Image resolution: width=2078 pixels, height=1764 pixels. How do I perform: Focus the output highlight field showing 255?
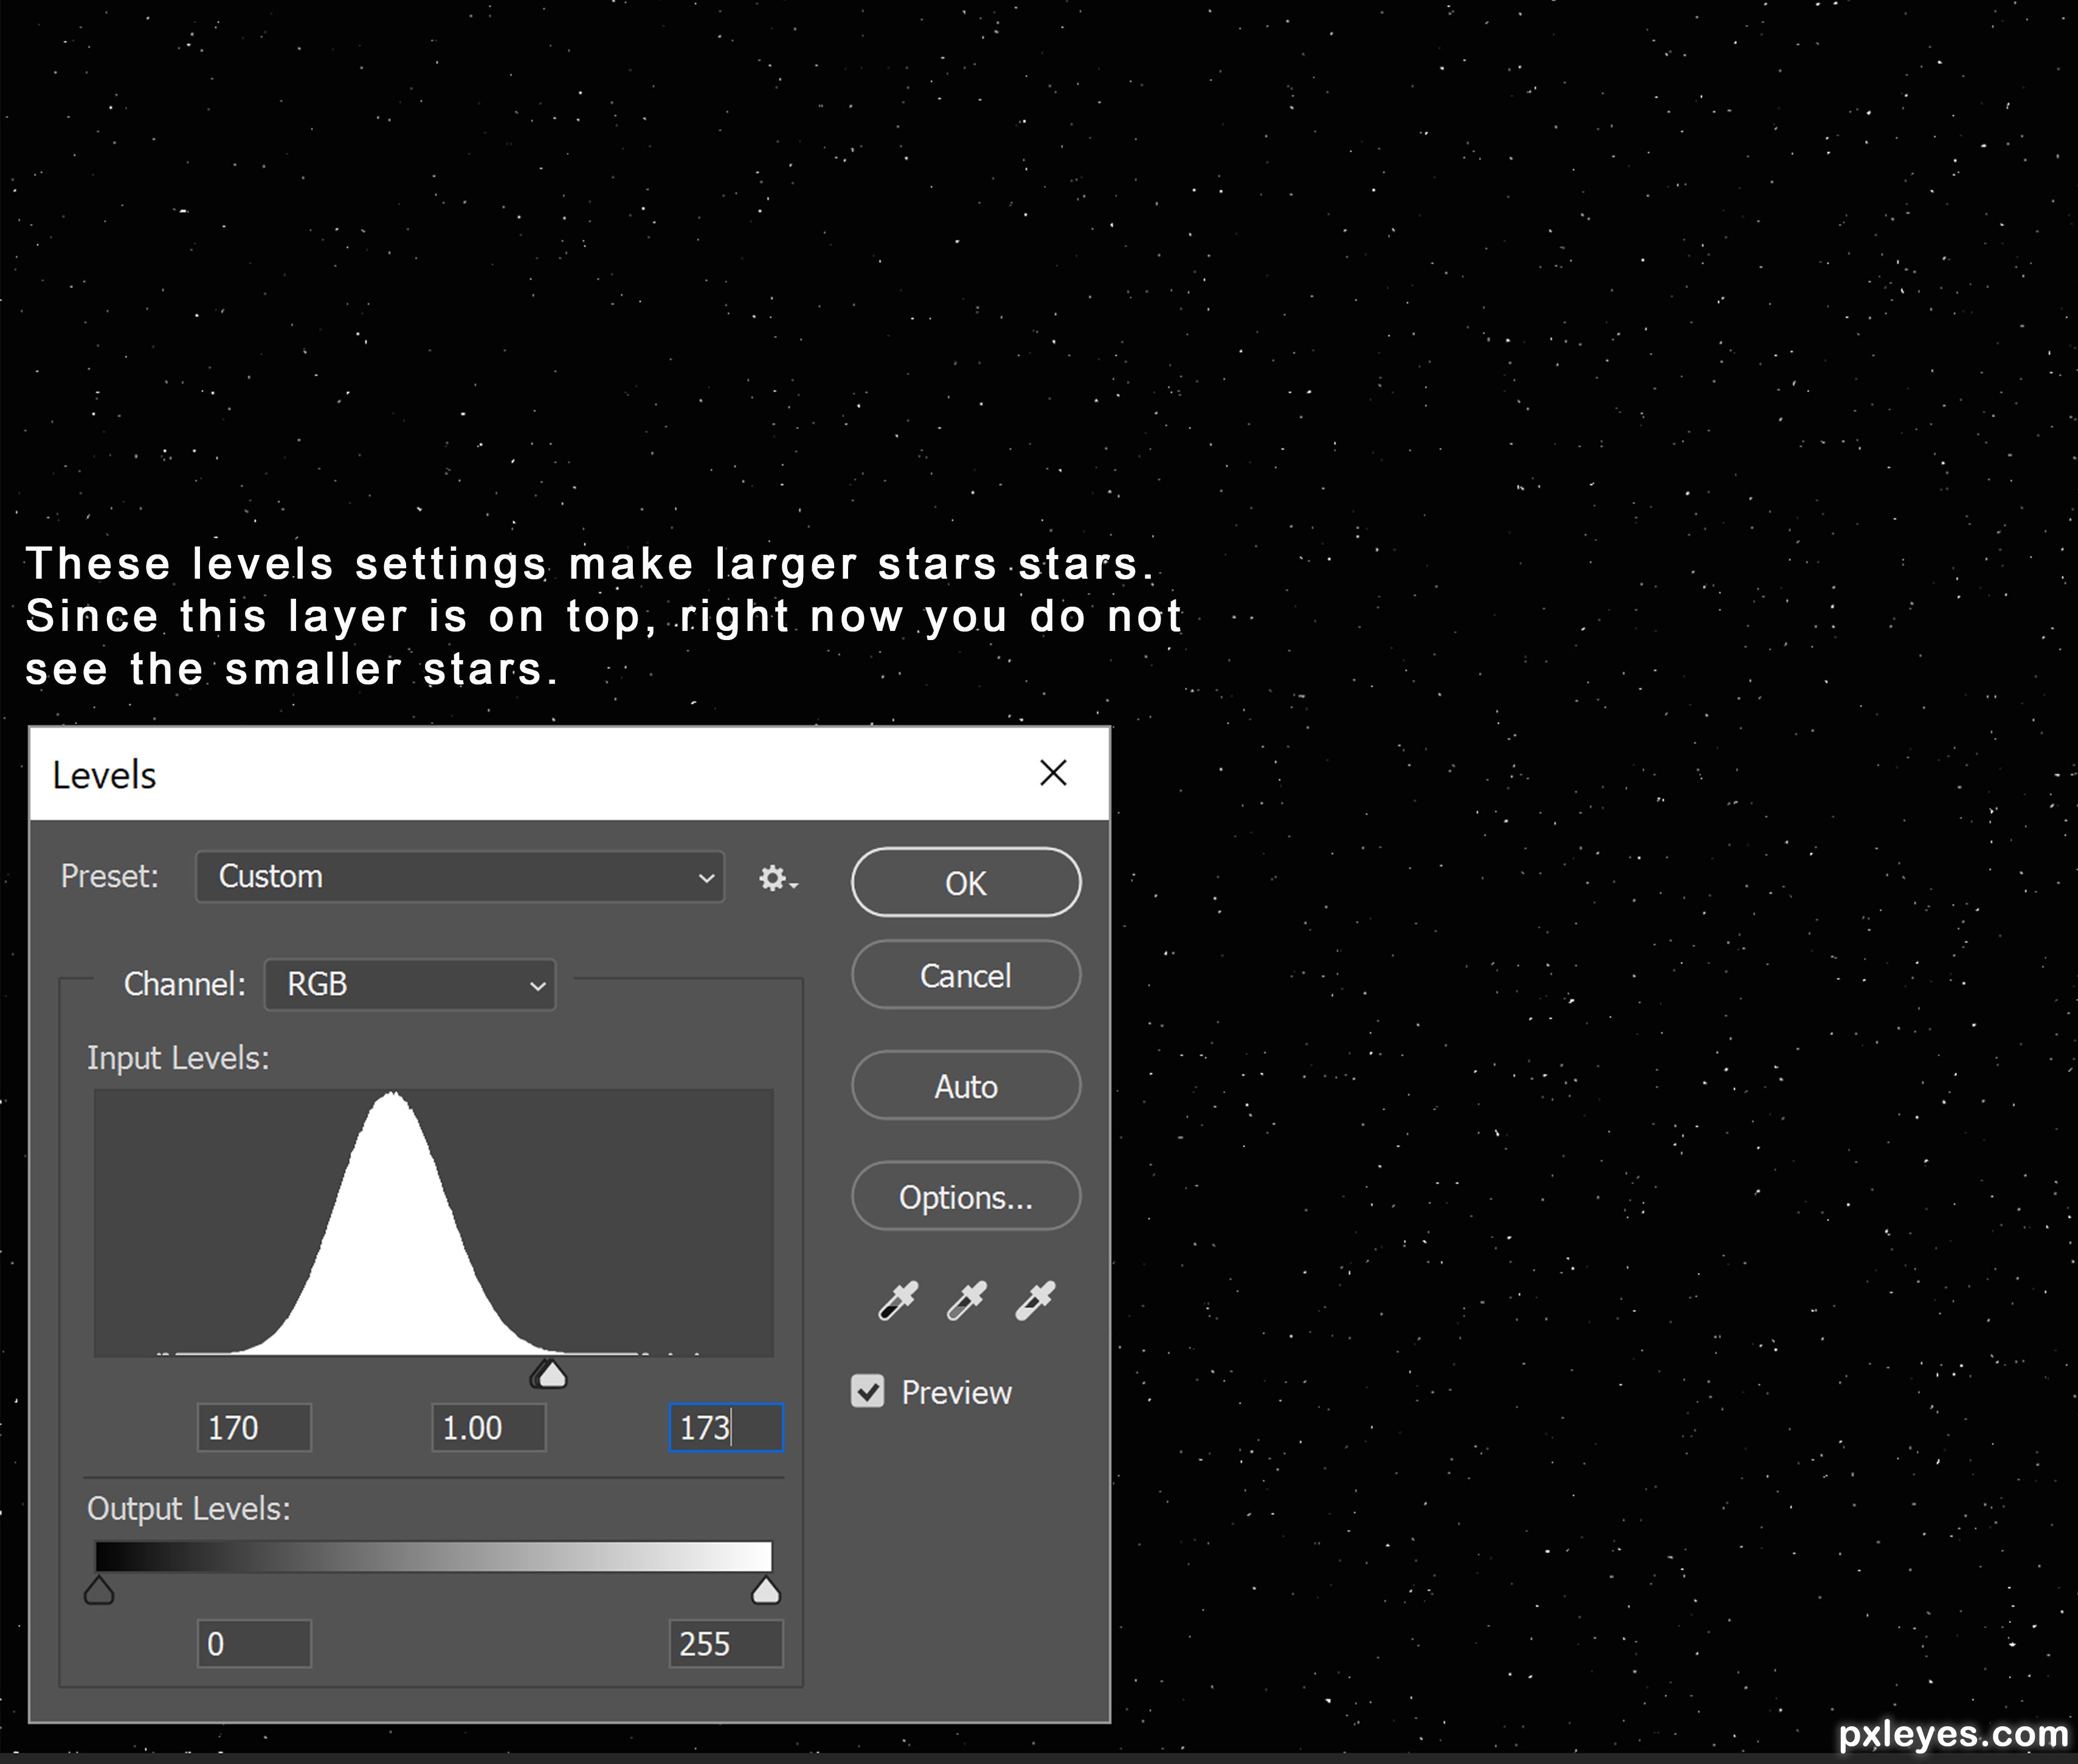pos(726,1644)
